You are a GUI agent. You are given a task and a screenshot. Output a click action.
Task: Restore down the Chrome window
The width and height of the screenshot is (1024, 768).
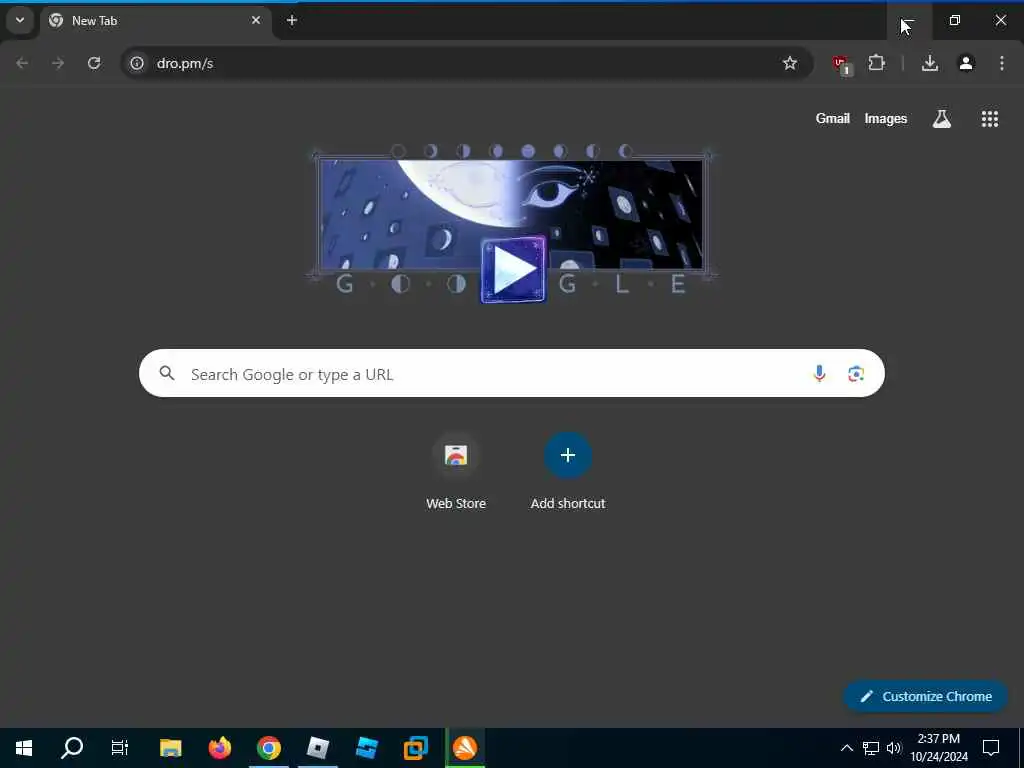pos(955,20)
